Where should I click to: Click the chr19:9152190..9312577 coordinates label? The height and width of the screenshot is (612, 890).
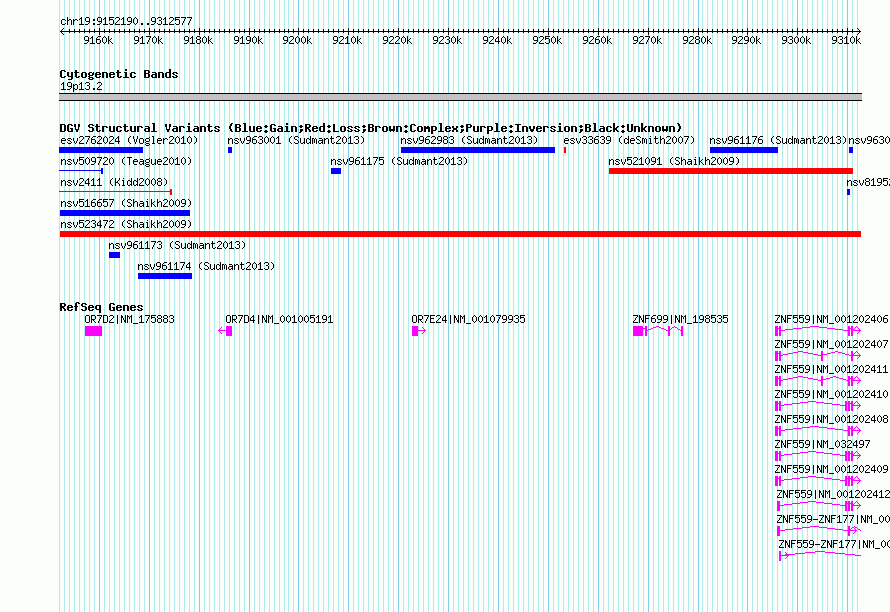click(127, 22)
